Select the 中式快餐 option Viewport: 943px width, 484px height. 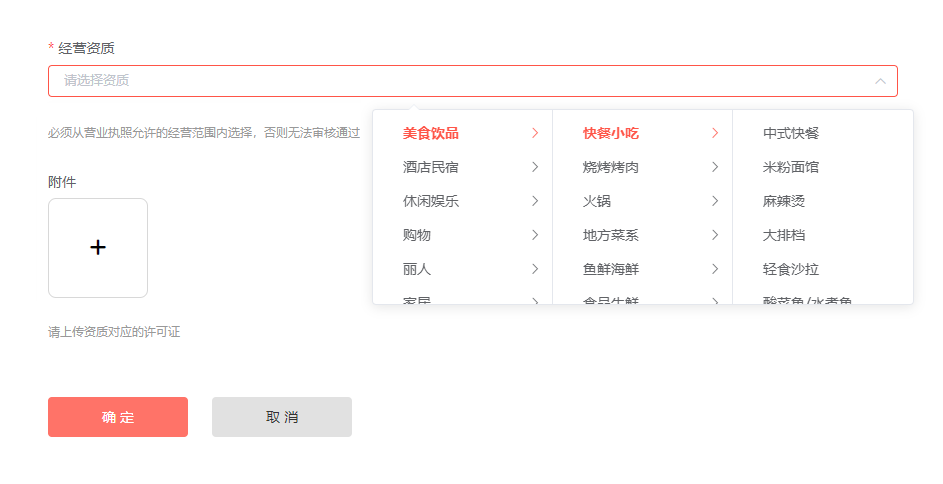790,133
